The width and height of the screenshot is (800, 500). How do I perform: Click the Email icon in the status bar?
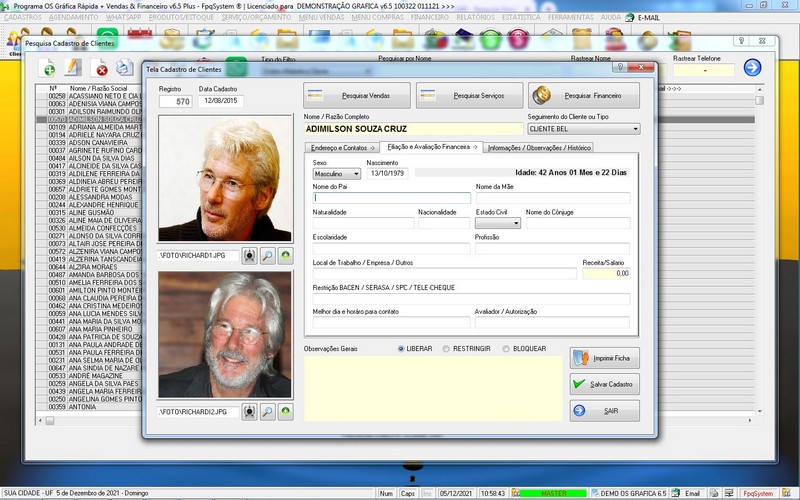(x=676, y=493)
